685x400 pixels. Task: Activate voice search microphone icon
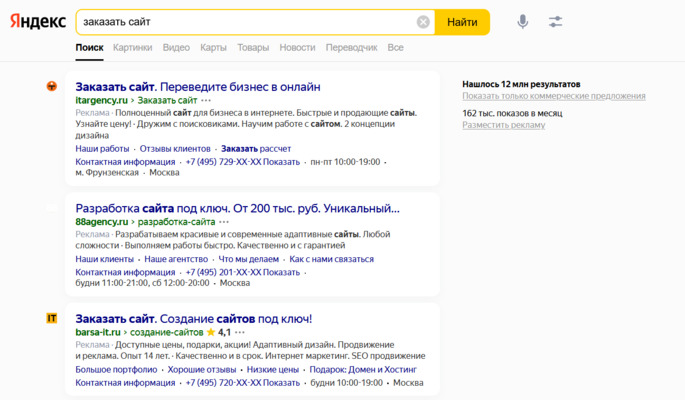pyautogui.click(x=523, y=22)
